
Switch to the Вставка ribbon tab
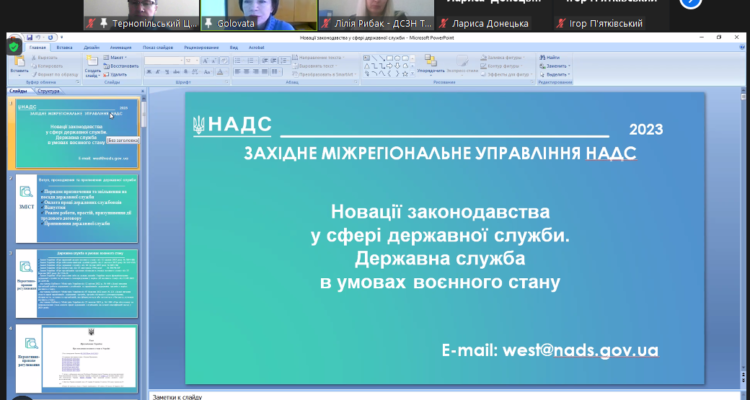(65, 48)
